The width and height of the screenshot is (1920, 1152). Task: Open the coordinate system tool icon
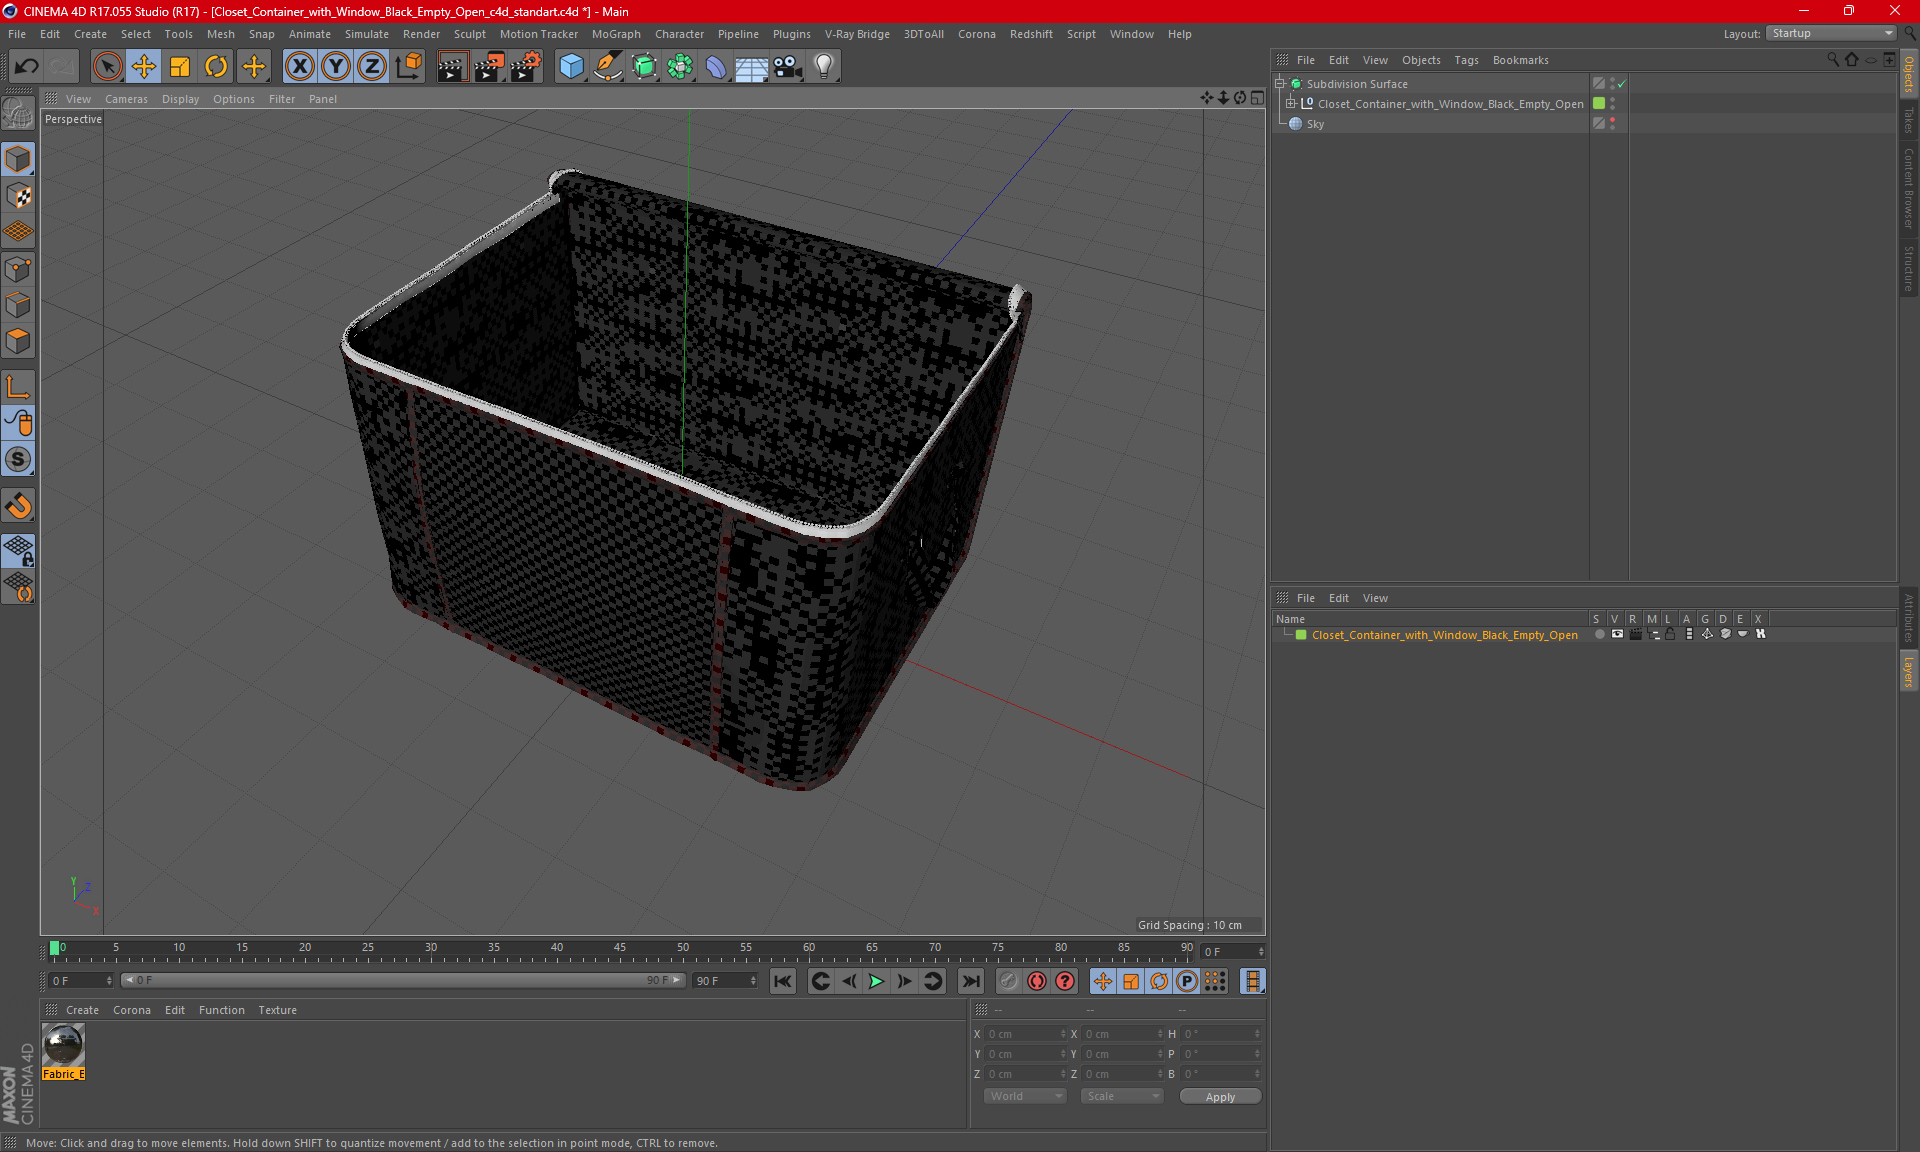tap(408, 67)
